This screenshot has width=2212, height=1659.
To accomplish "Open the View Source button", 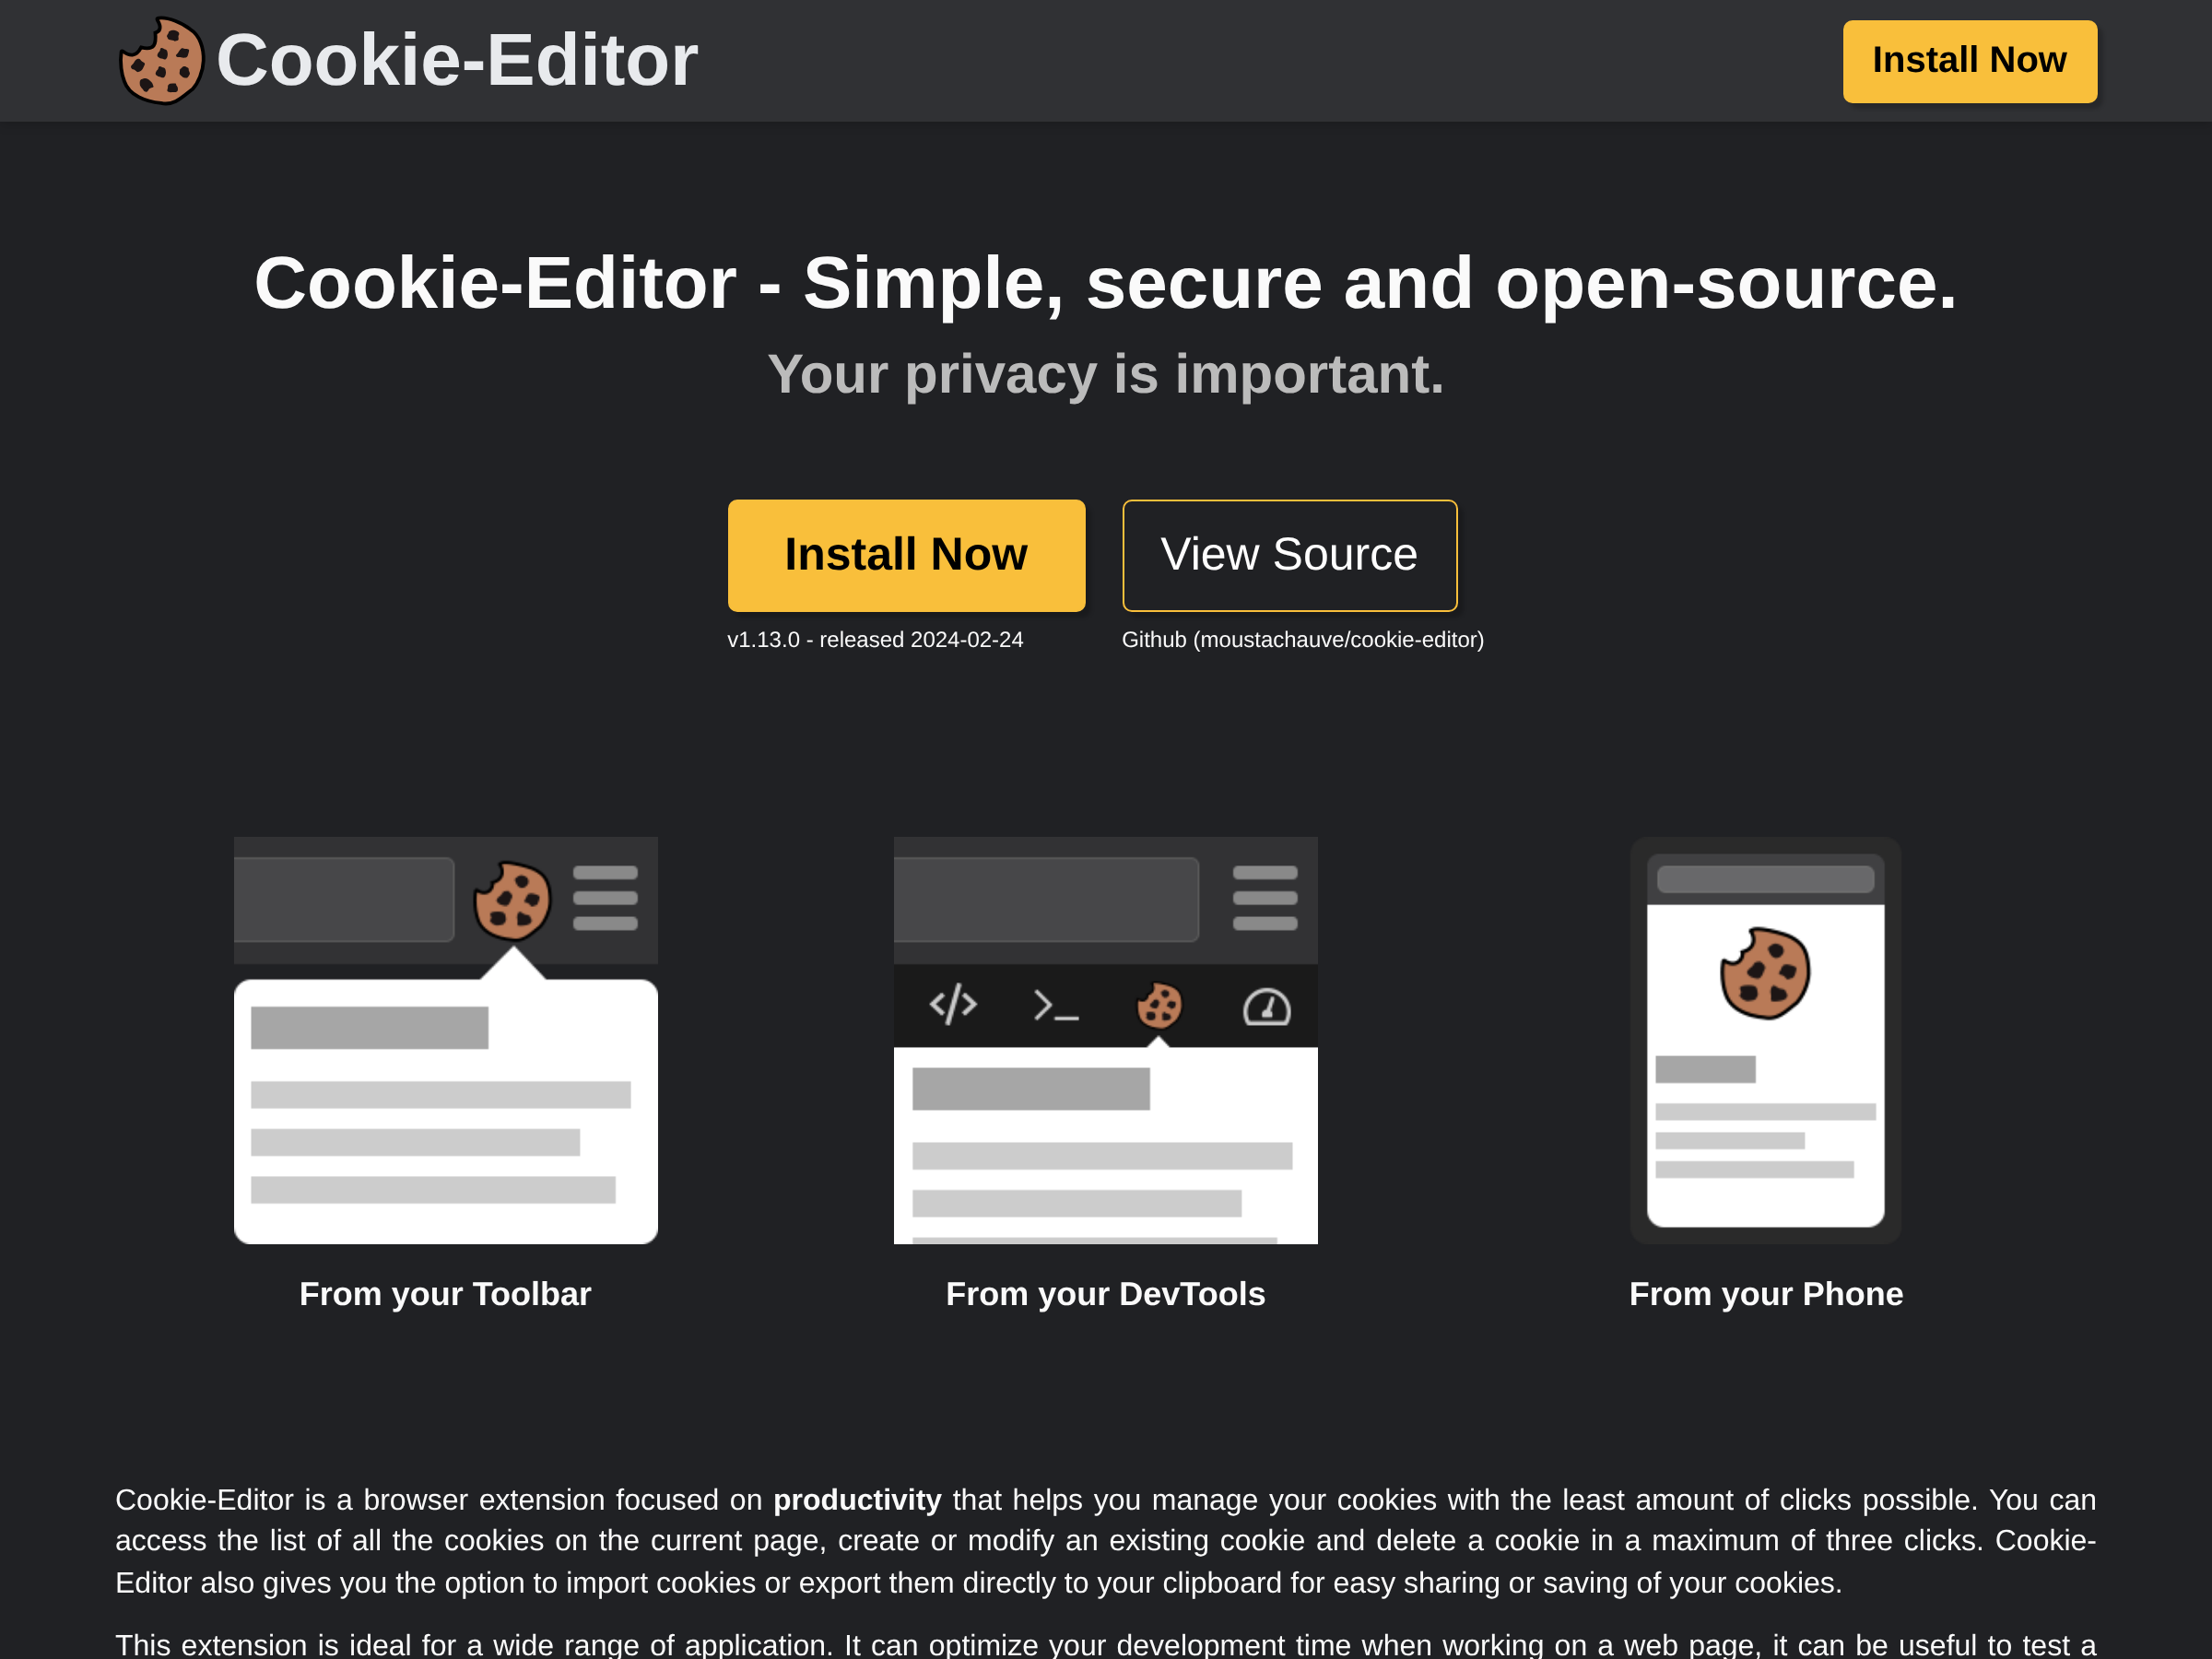I will coord(1290,555).
